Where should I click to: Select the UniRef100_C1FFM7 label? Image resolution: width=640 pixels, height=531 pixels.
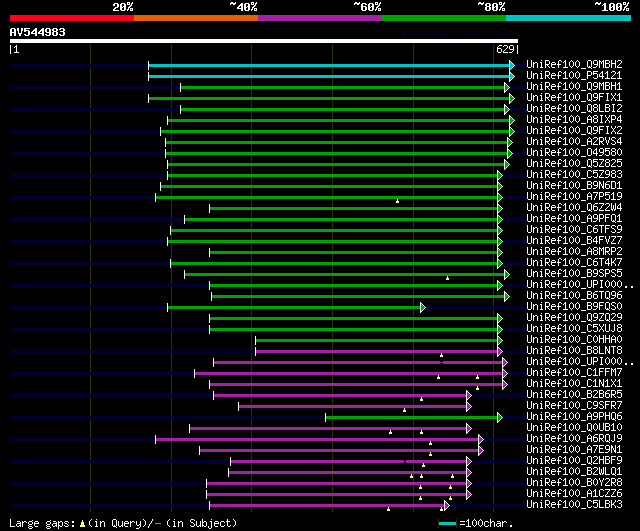574,373
